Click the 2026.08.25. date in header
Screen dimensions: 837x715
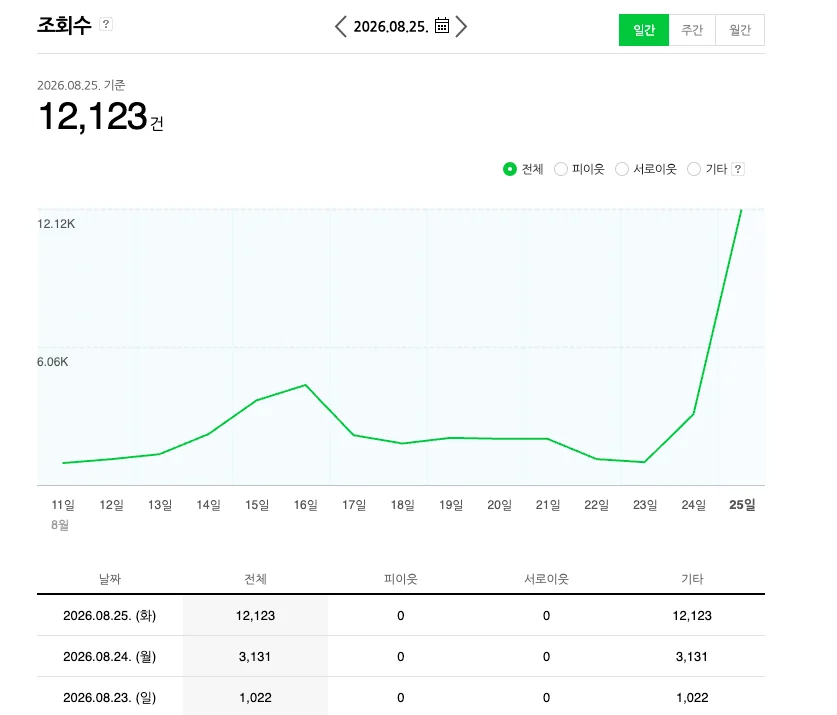click(x=391, y=26)
